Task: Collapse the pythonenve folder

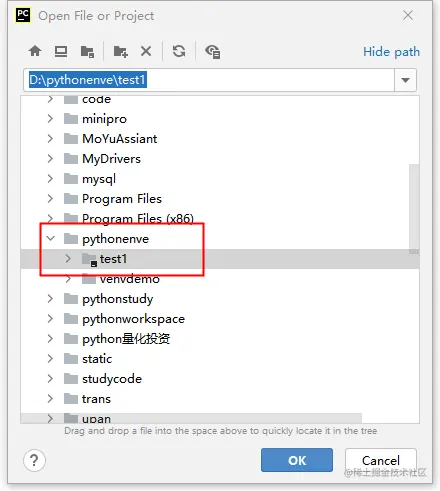Action: coord(51,238)
